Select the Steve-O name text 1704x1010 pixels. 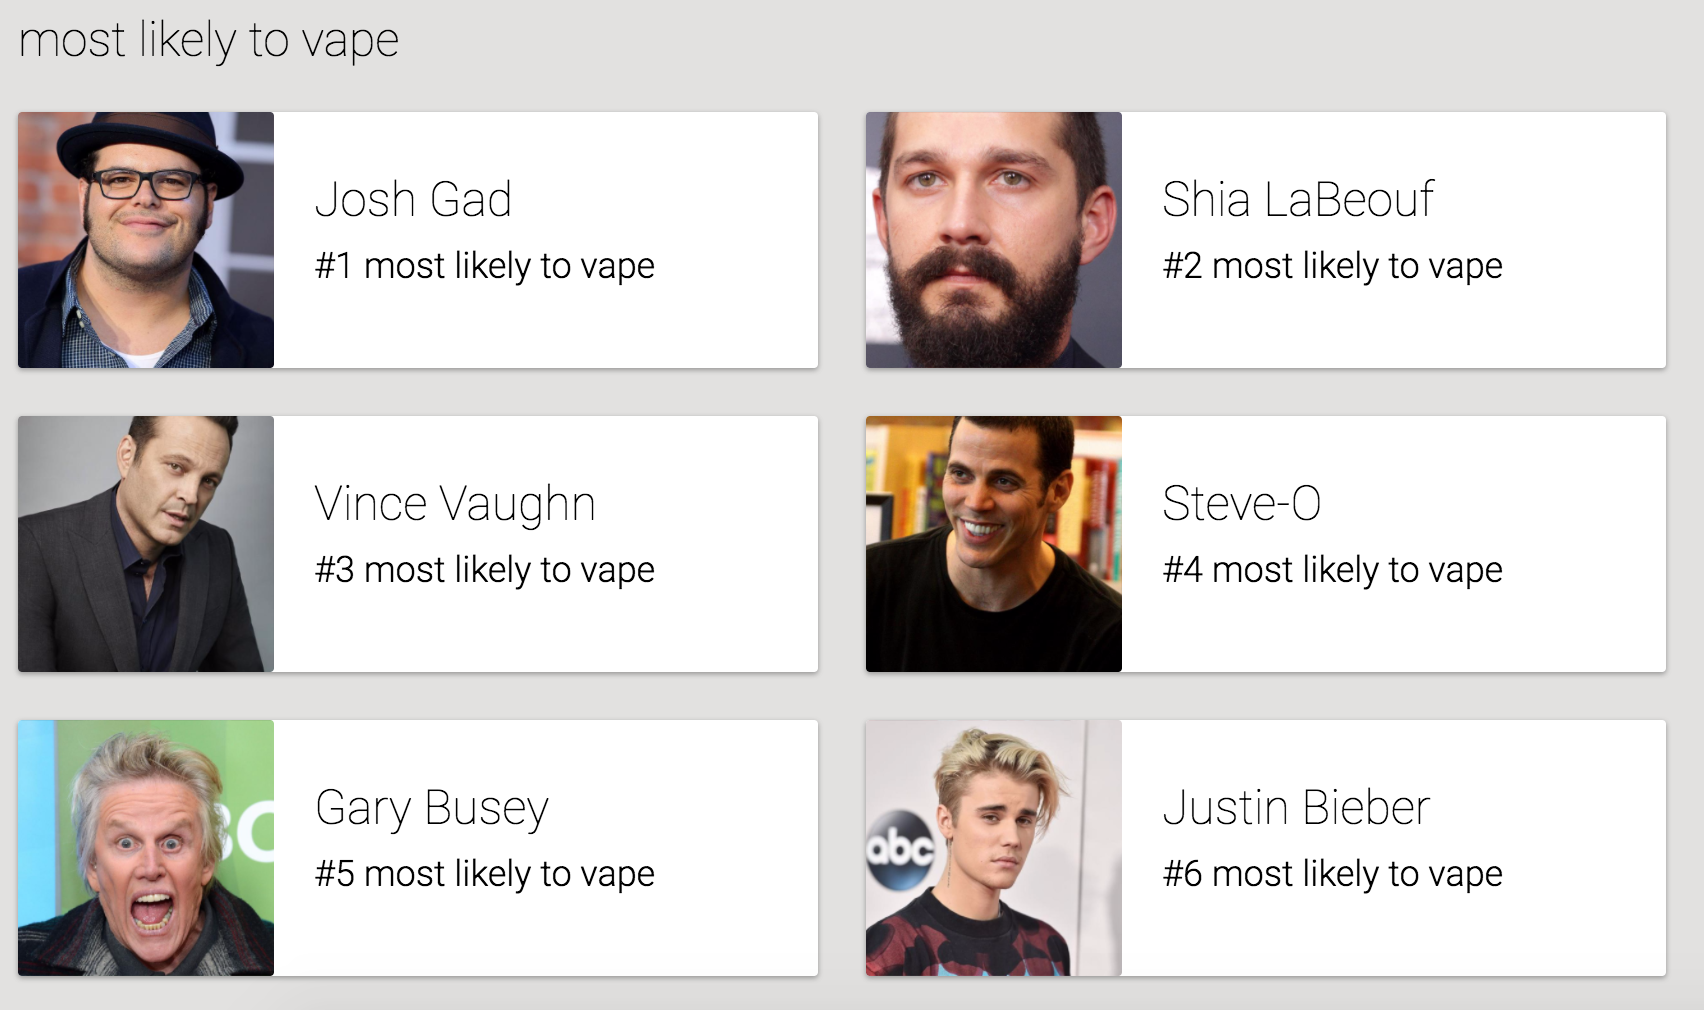[1241, 503]
